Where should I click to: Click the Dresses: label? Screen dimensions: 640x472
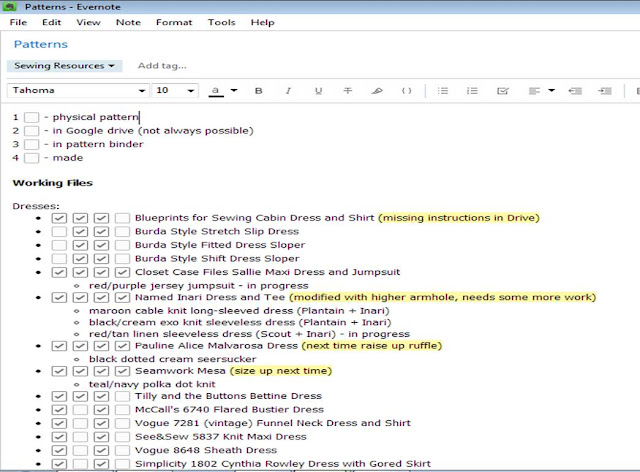(x=36, y=206)
